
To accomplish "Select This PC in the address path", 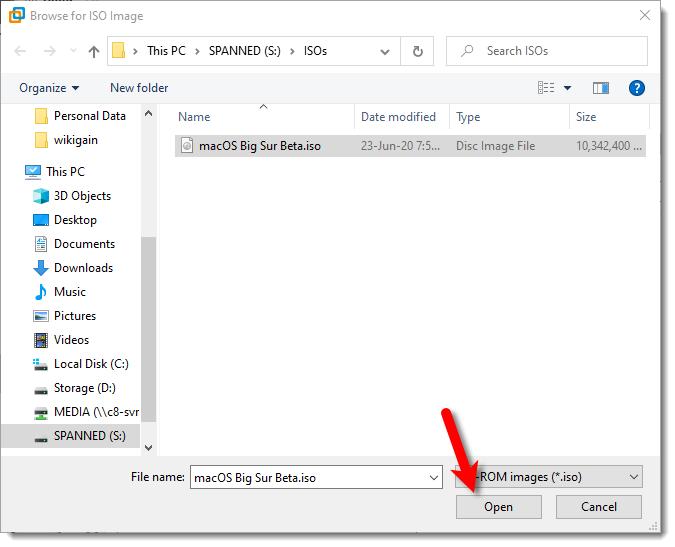I will click(166, 51).
